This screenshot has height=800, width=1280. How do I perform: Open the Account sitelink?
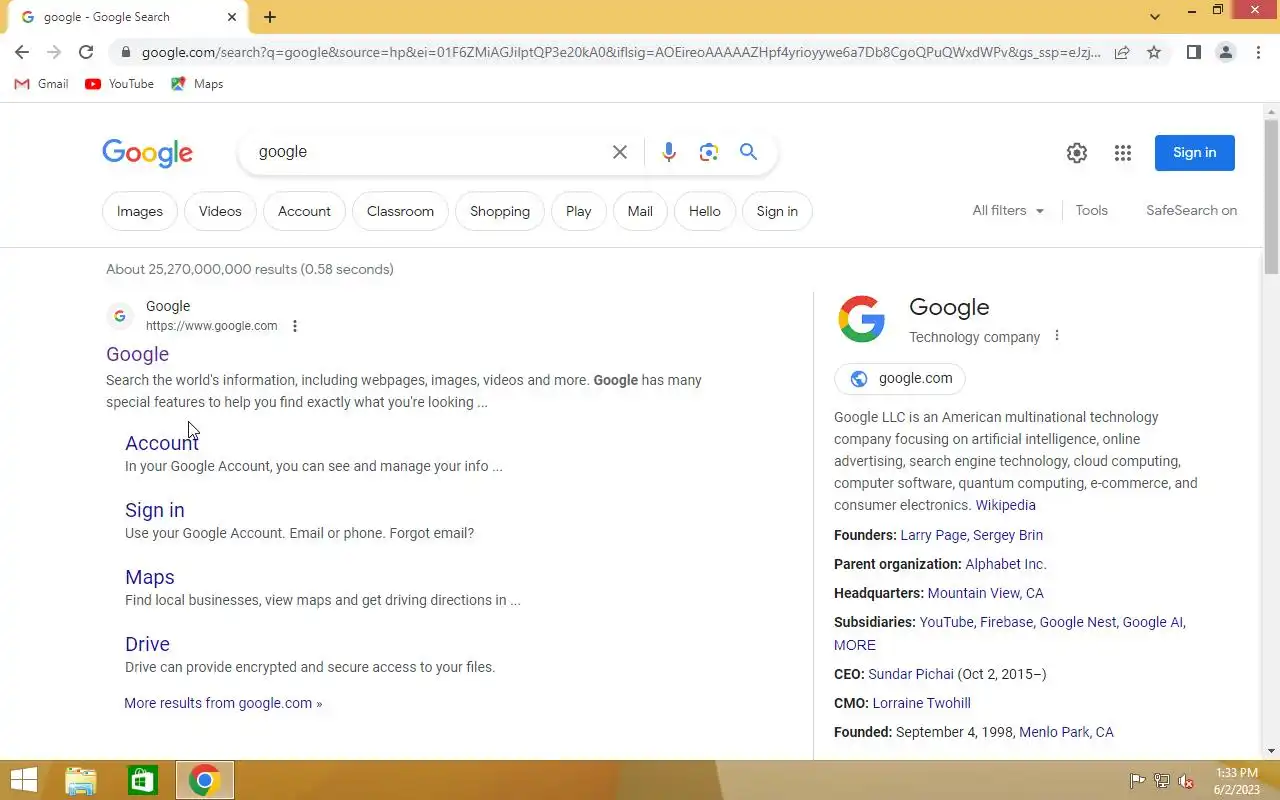[162, 443]
